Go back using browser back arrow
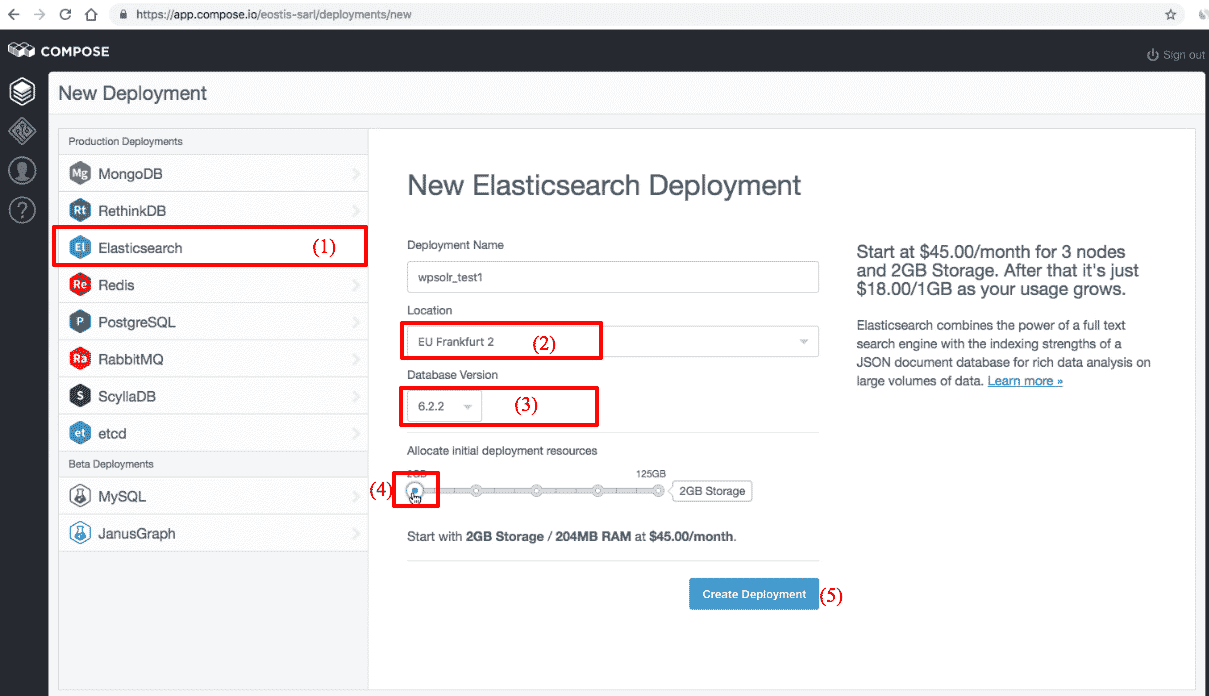This screenshot has width=1209, height=696. pyautogui.click(x=14, y=15)
